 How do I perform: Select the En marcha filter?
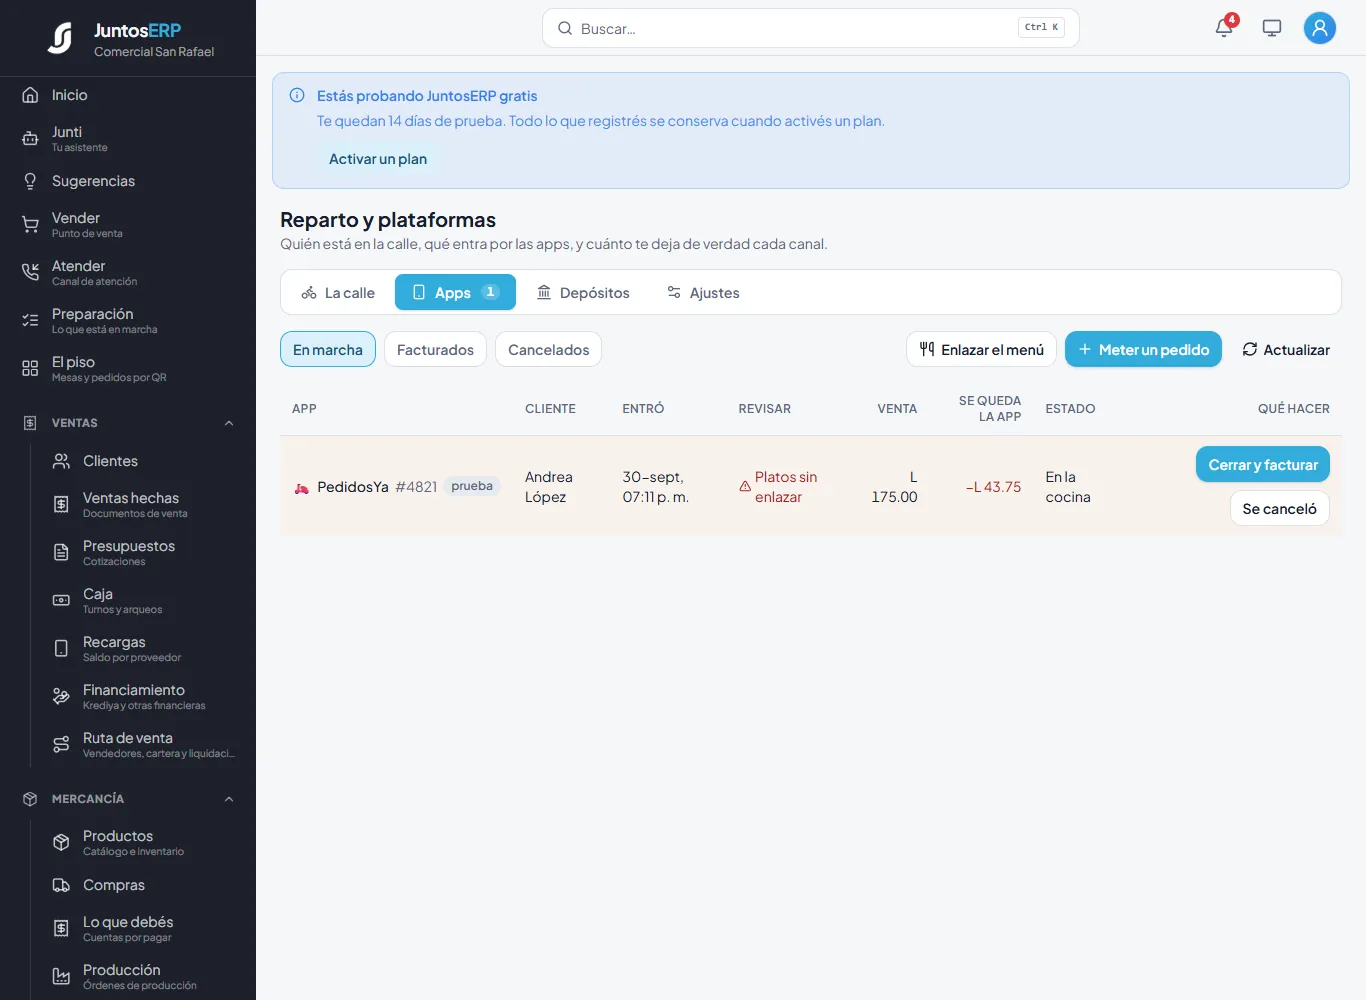[328, 349]
